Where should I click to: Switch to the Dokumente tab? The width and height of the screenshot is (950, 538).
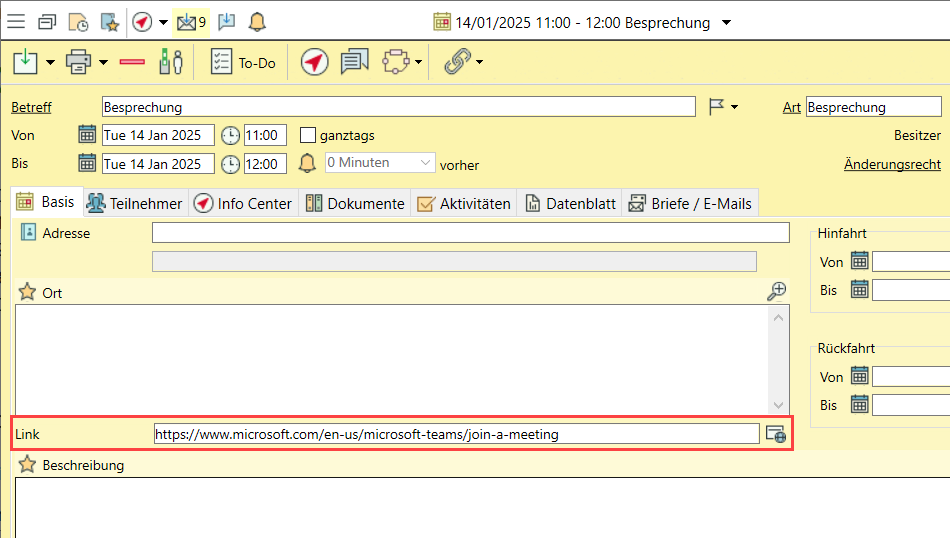point(355,203)
